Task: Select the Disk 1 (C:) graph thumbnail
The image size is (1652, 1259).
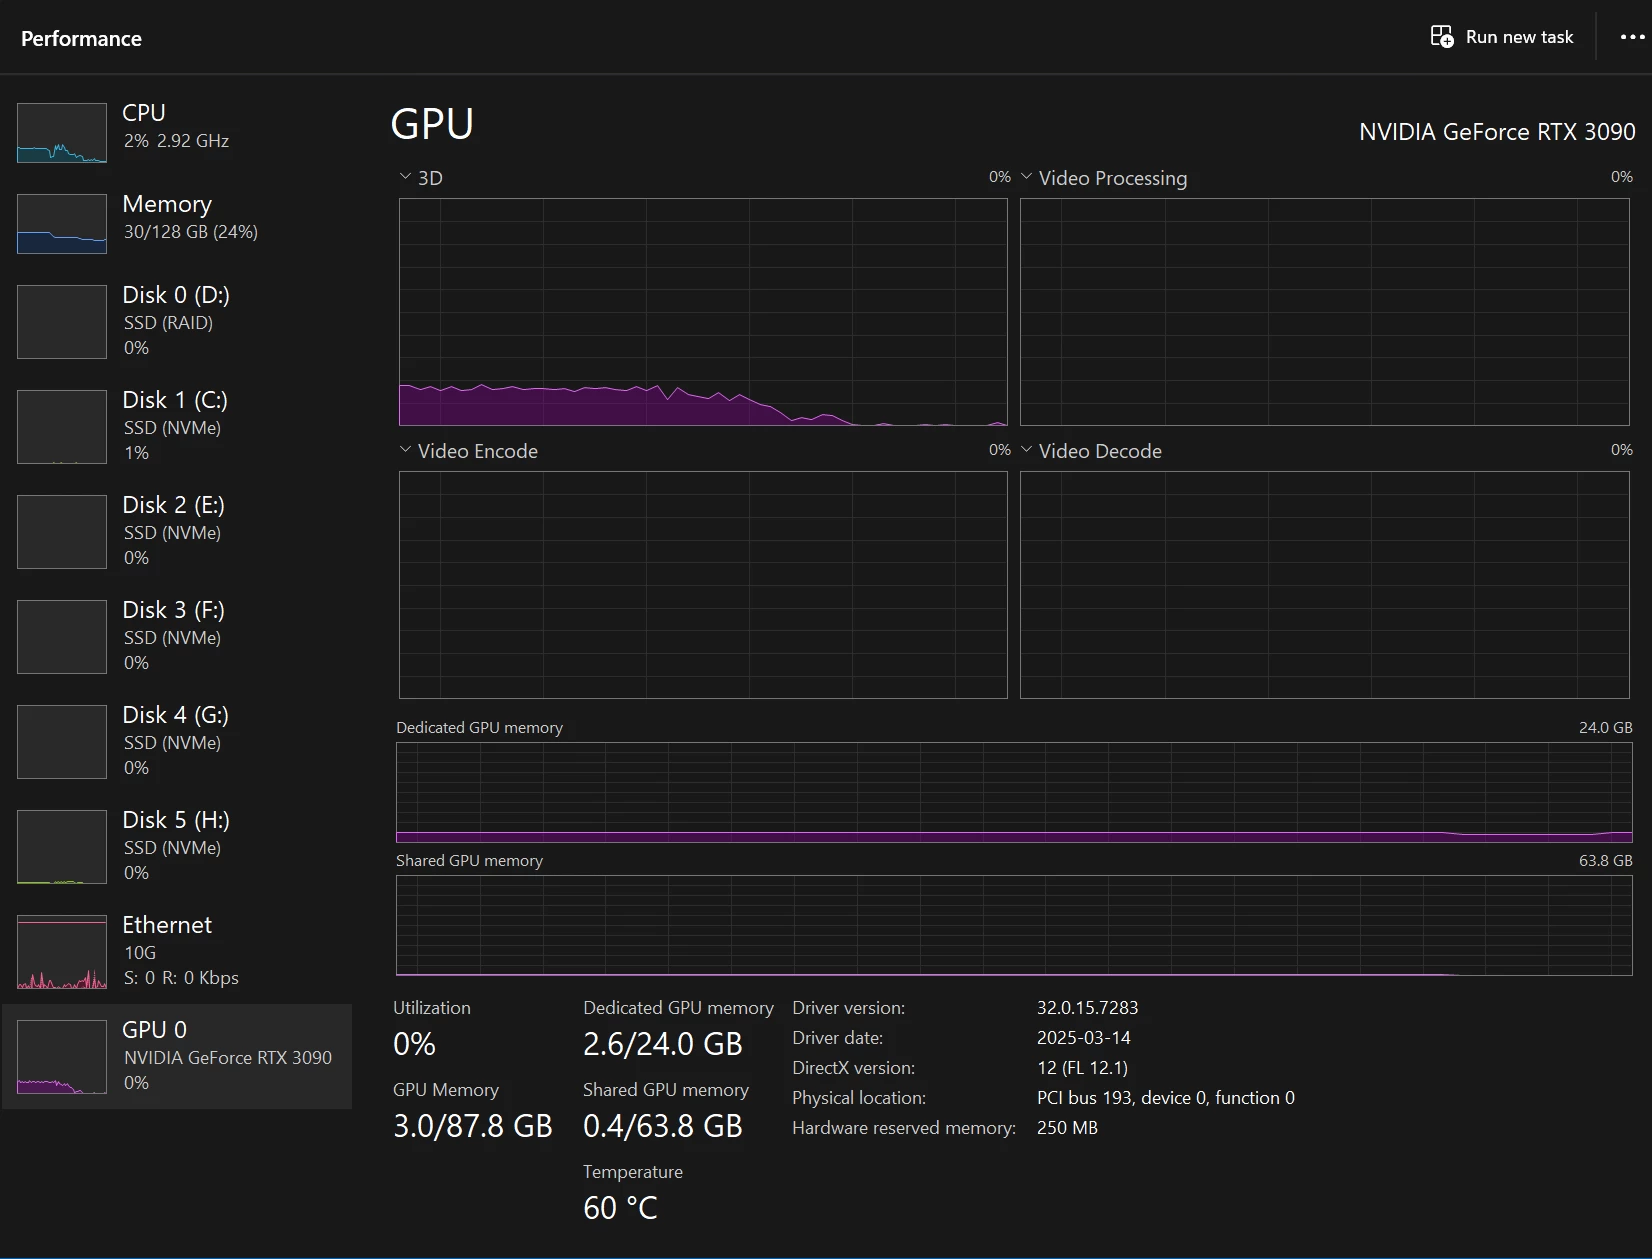Action: [x=62, y=427]
